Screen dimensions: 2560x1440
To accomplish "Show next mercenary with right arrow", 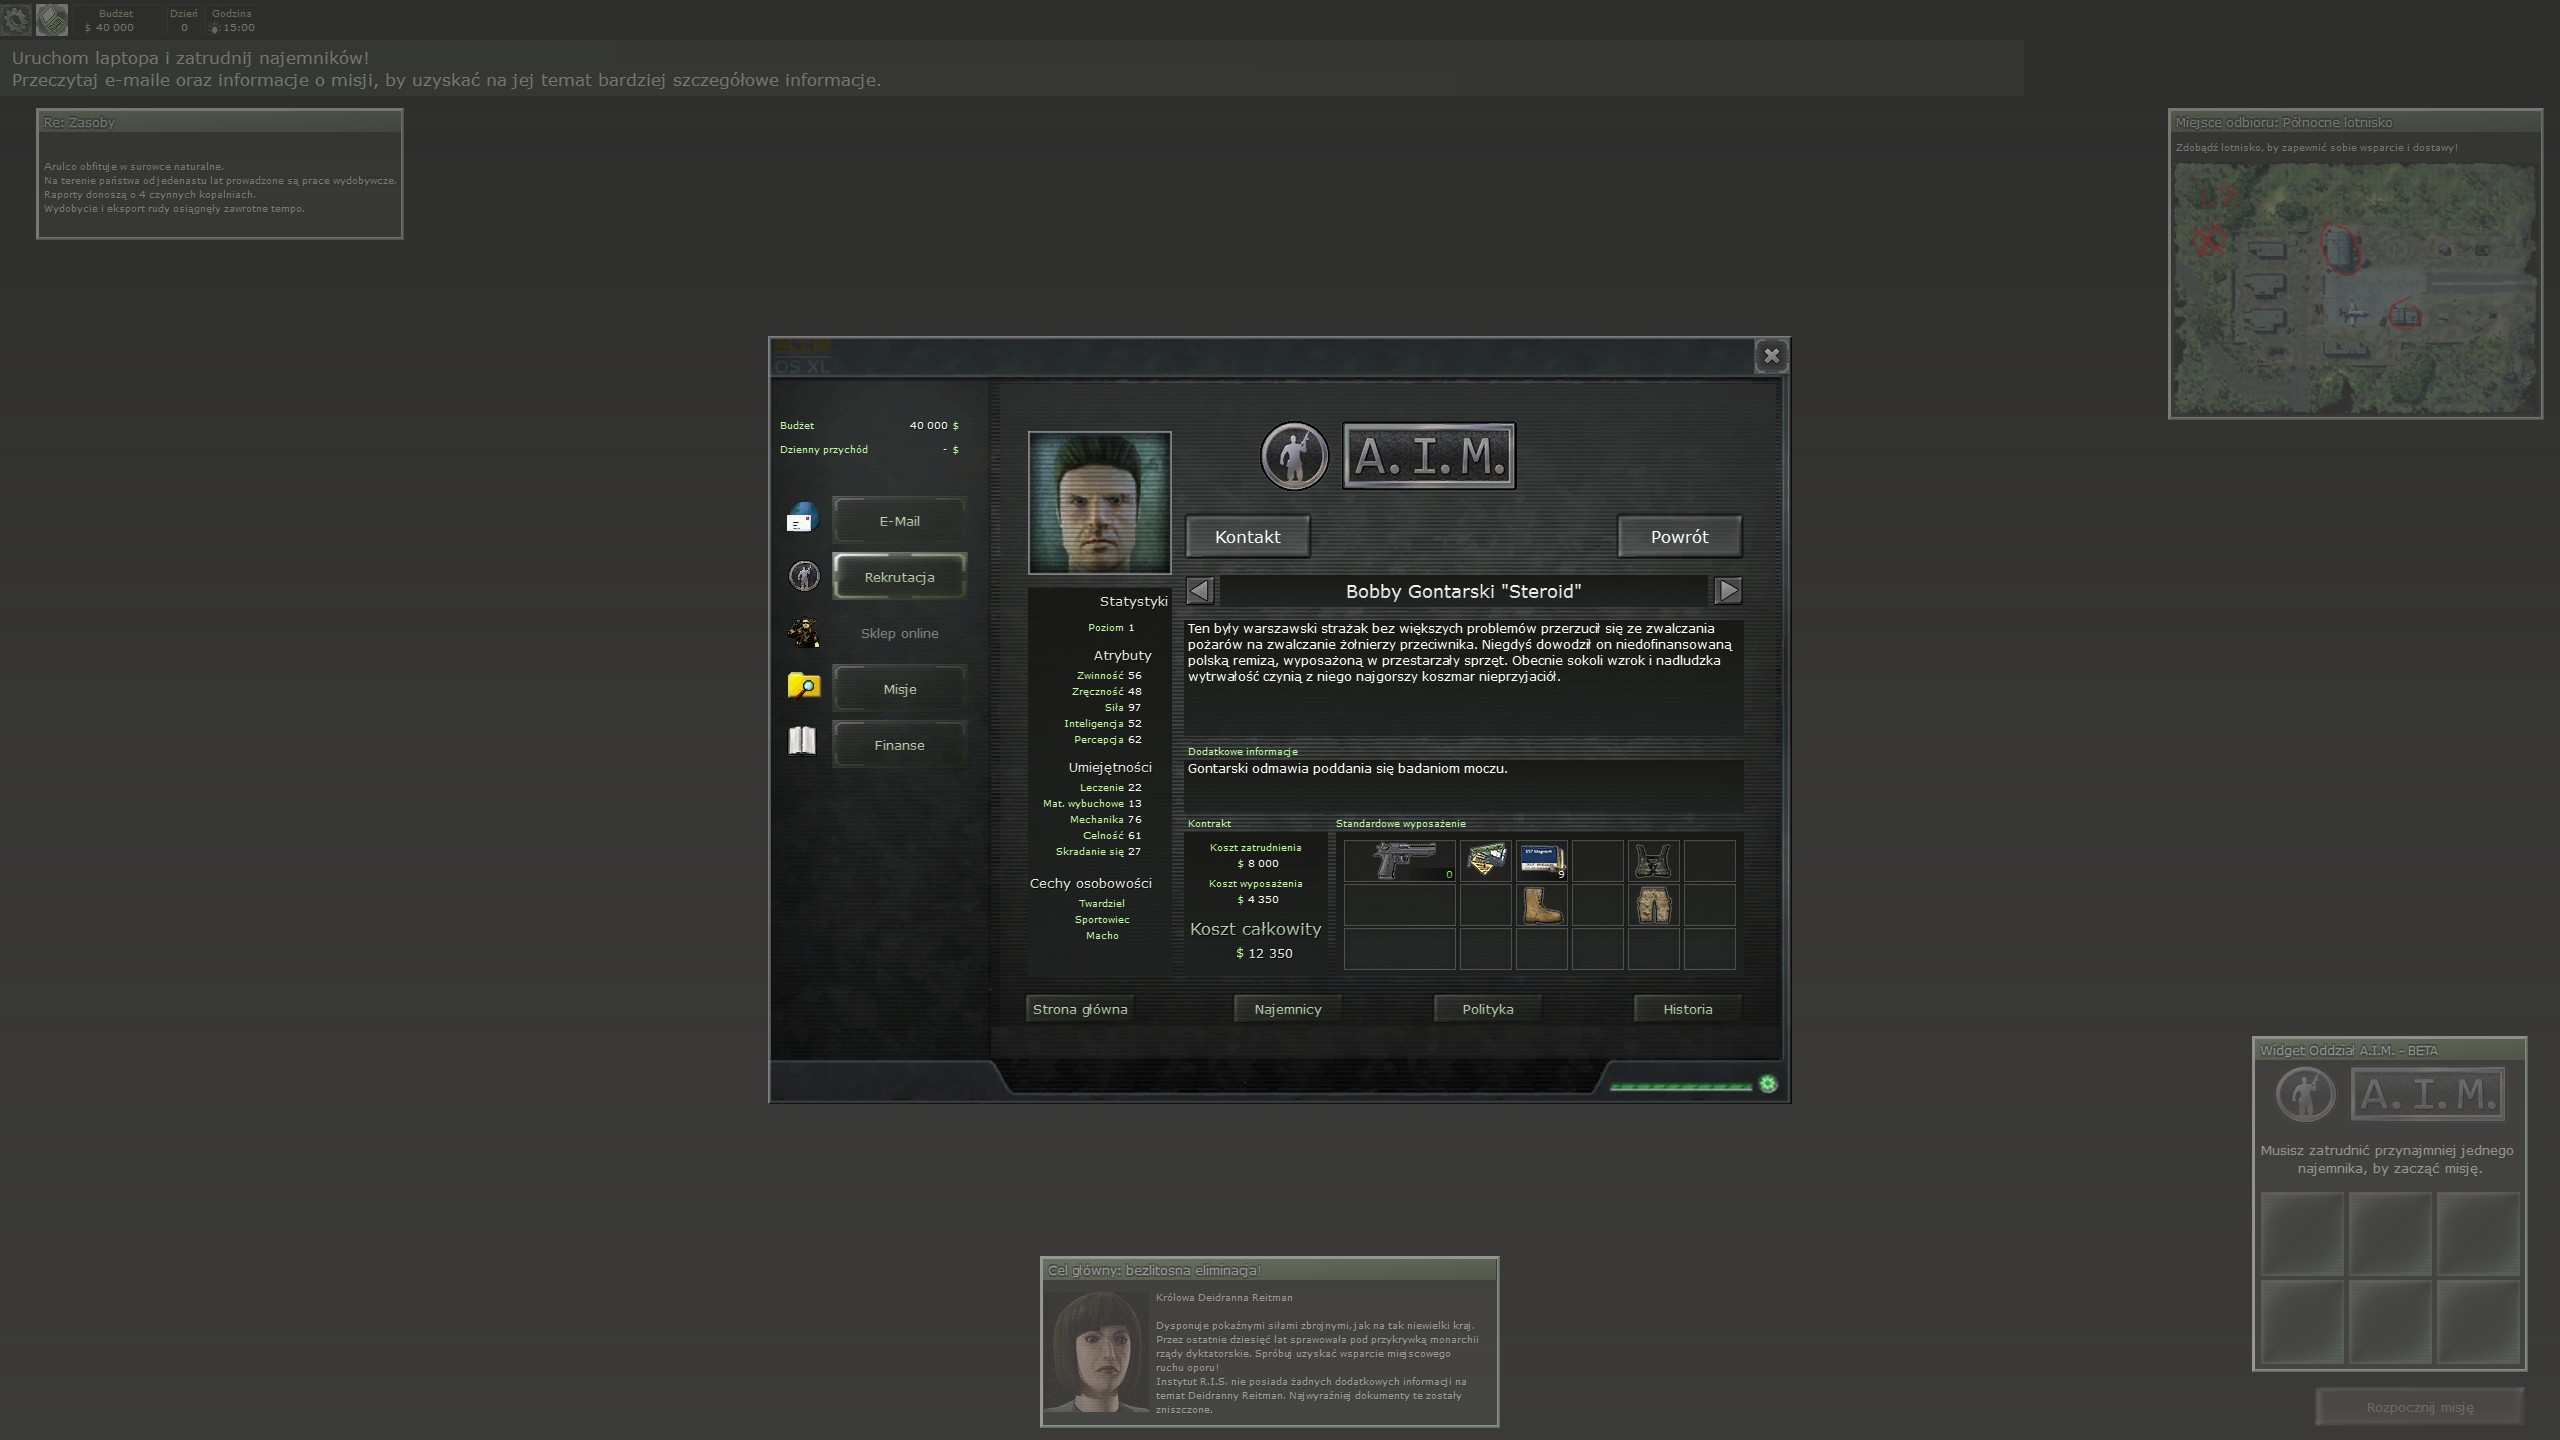I will tap(1727, 591).
